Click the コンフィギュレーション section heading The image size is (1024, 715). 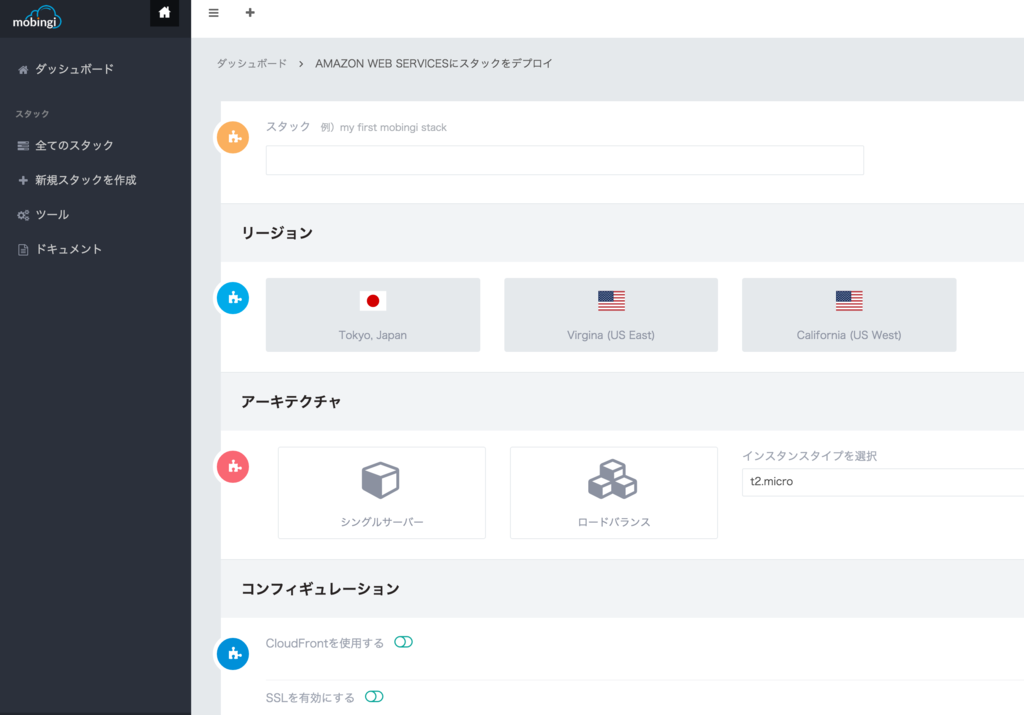coord(320,589)
